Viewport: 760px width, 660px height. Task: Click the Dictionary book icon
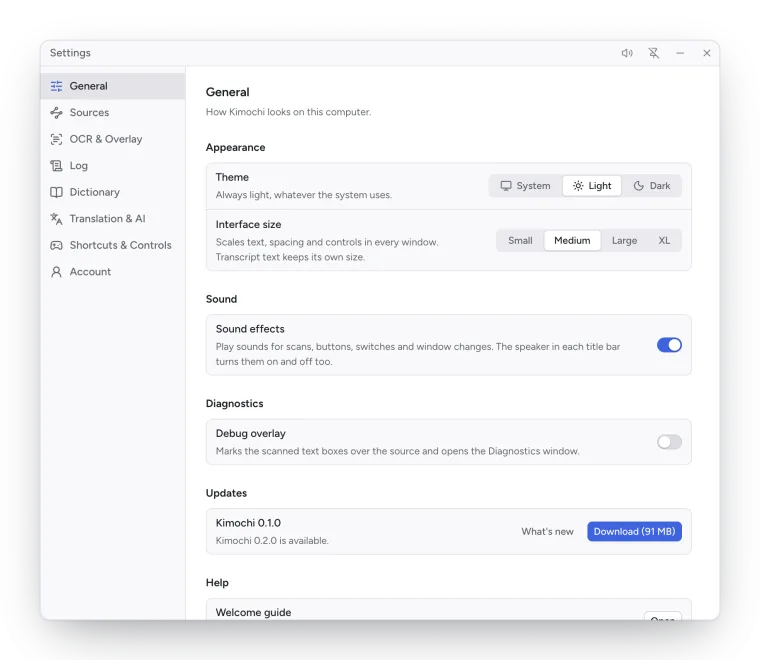[x=56, y=192]
